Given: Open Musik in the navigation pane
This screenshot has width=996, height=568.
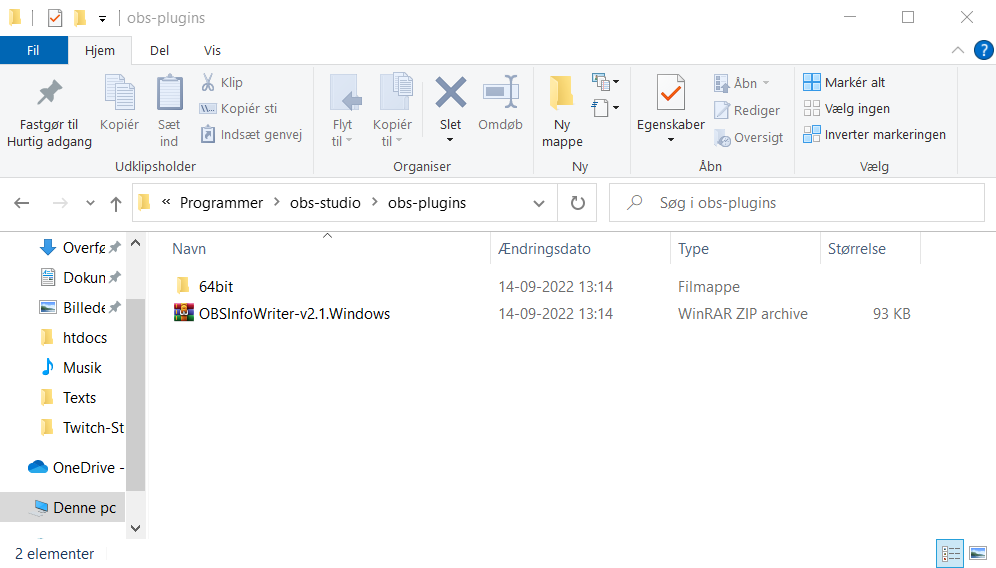Looking at the screenshot, I should 71,367.
